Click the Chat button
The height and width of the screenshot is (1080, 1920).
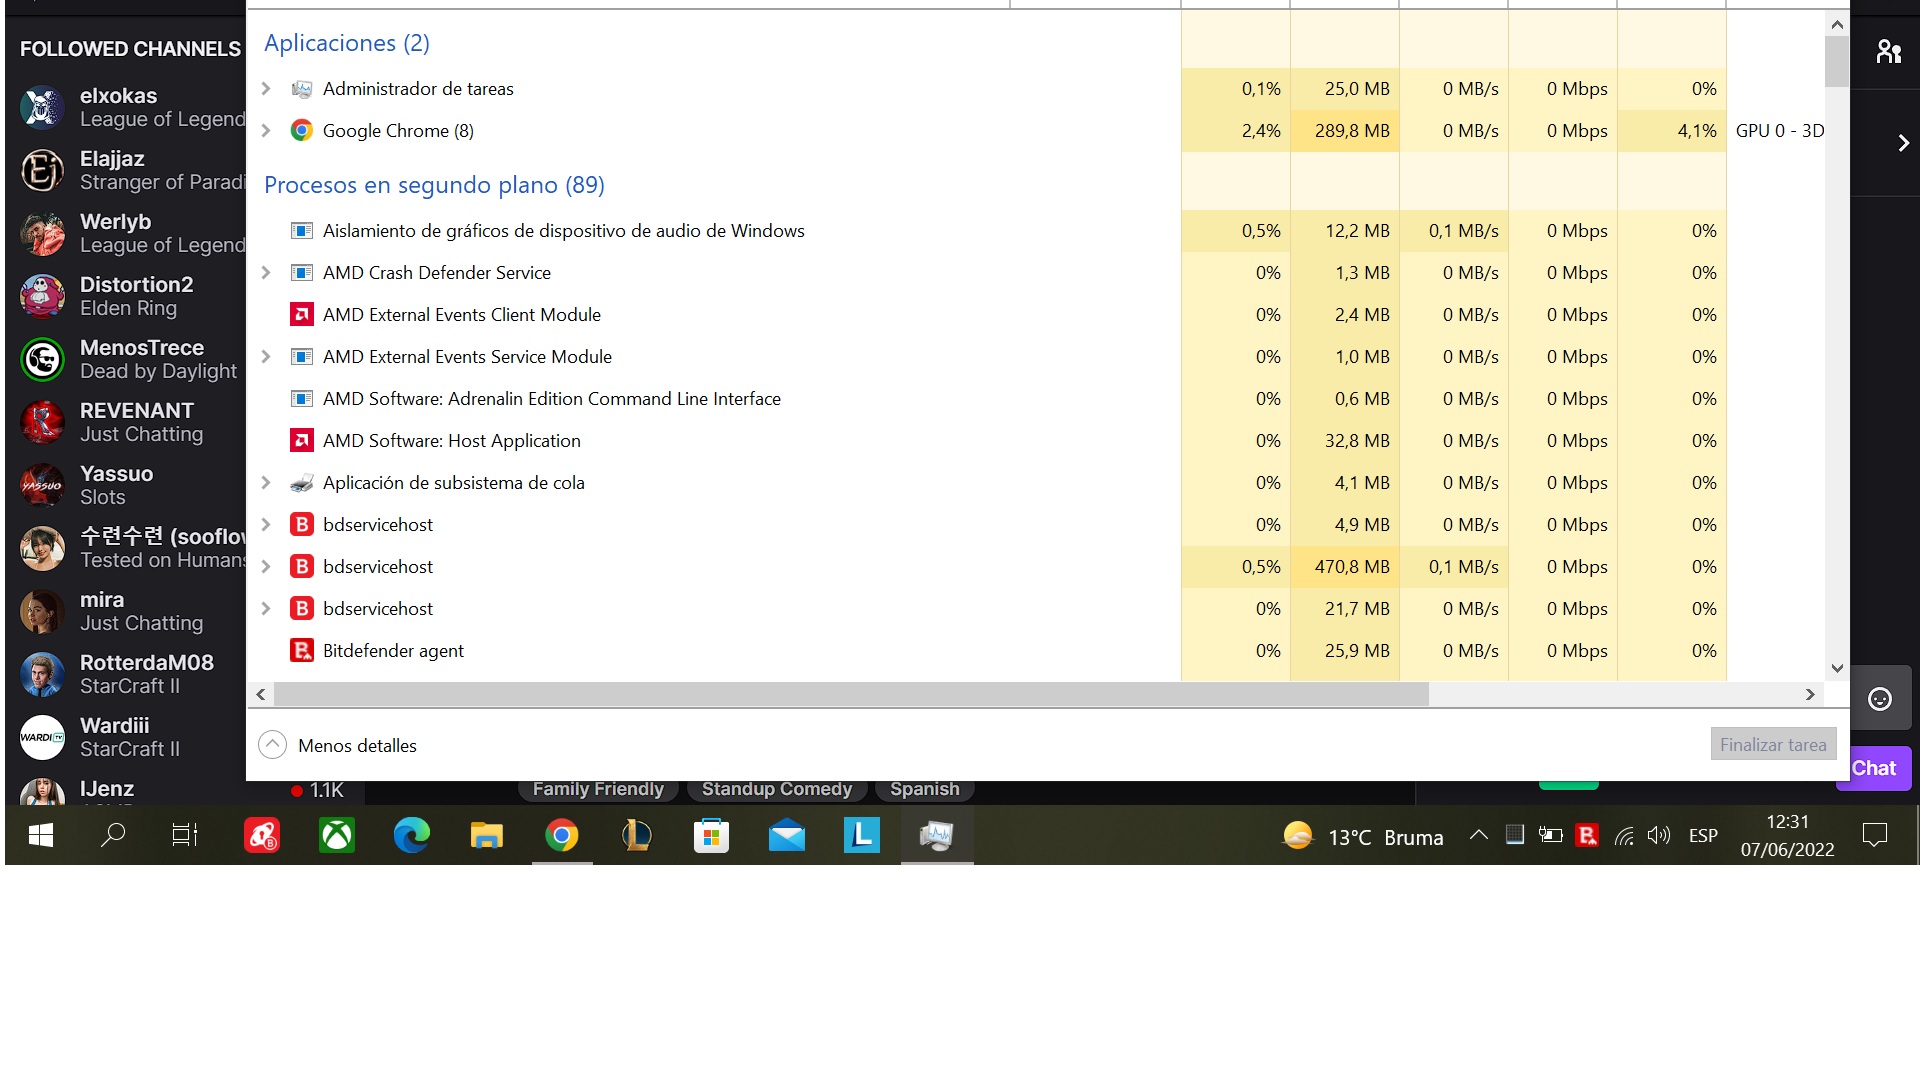point(1873,769)
